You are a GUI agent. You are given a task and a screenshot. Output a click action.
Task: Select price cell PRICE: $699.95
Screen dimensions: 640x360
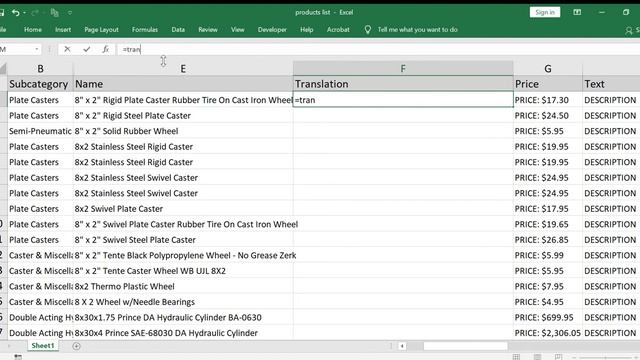coord(548,317)
